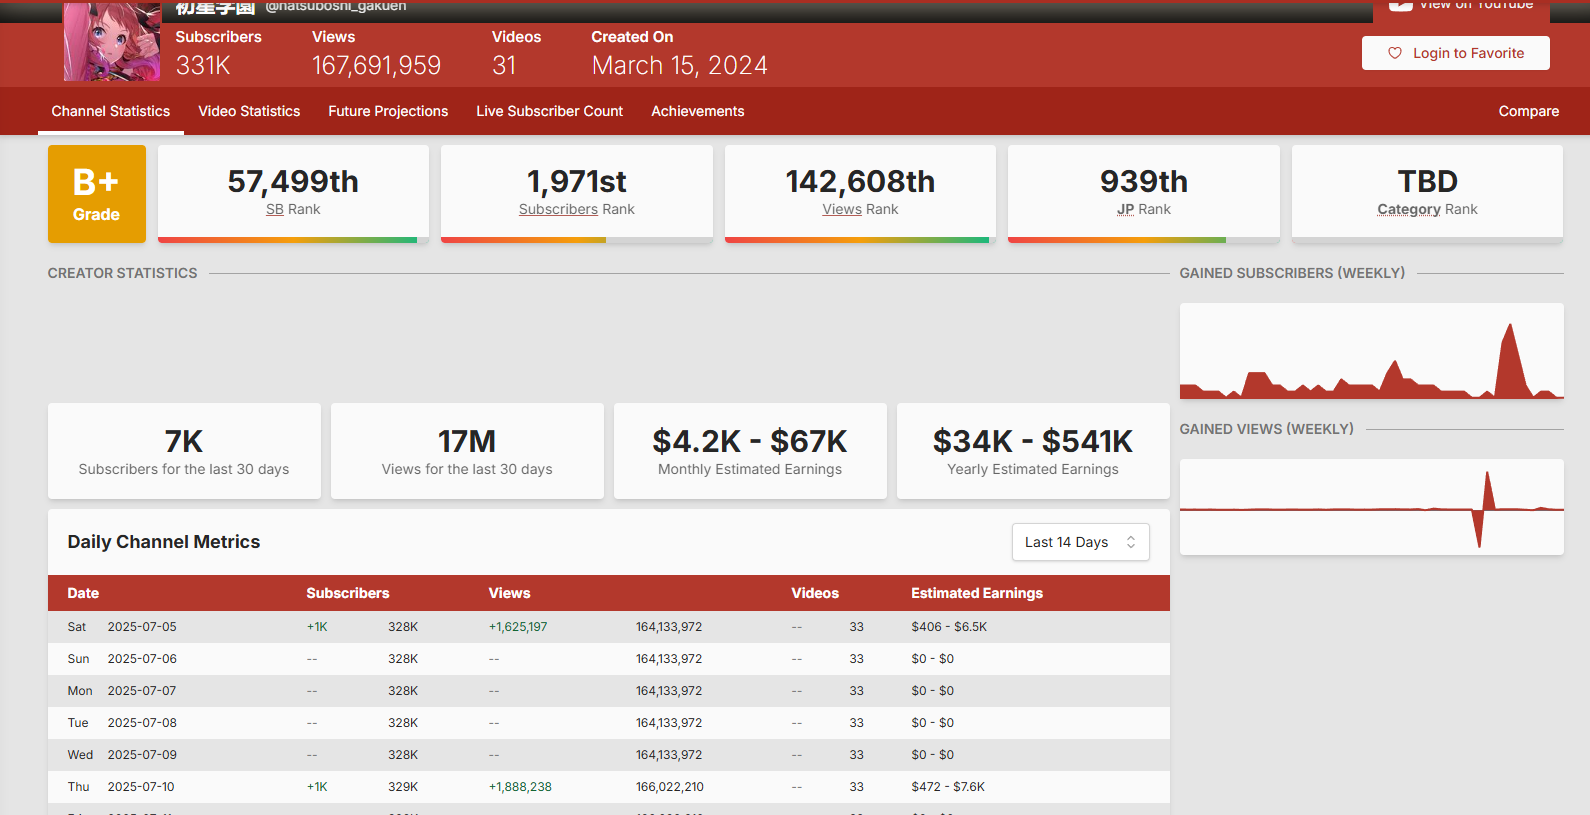Click the +1,625,197 views cell
The height and width of the screenshot is (815, 1590).
click(518, 627)
